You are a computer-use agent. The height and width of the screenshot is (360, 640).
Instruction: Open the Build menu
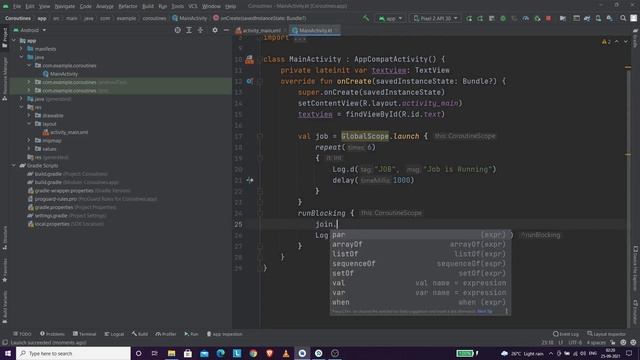point(148,7)
